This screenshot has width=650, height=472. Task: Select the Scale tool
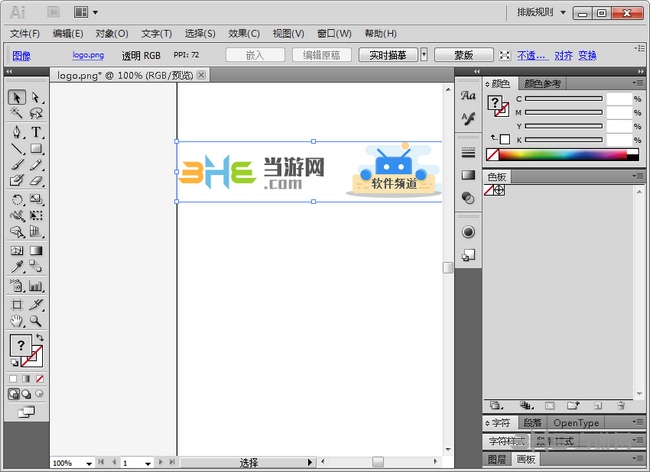click(x=36, y=200)
